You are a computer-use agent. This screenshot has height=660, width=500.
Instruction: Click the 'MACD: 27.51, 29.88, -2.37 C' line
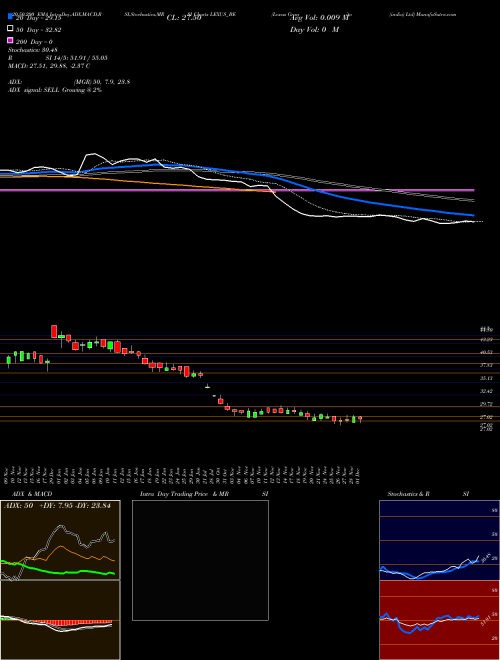tap(49, 66)
